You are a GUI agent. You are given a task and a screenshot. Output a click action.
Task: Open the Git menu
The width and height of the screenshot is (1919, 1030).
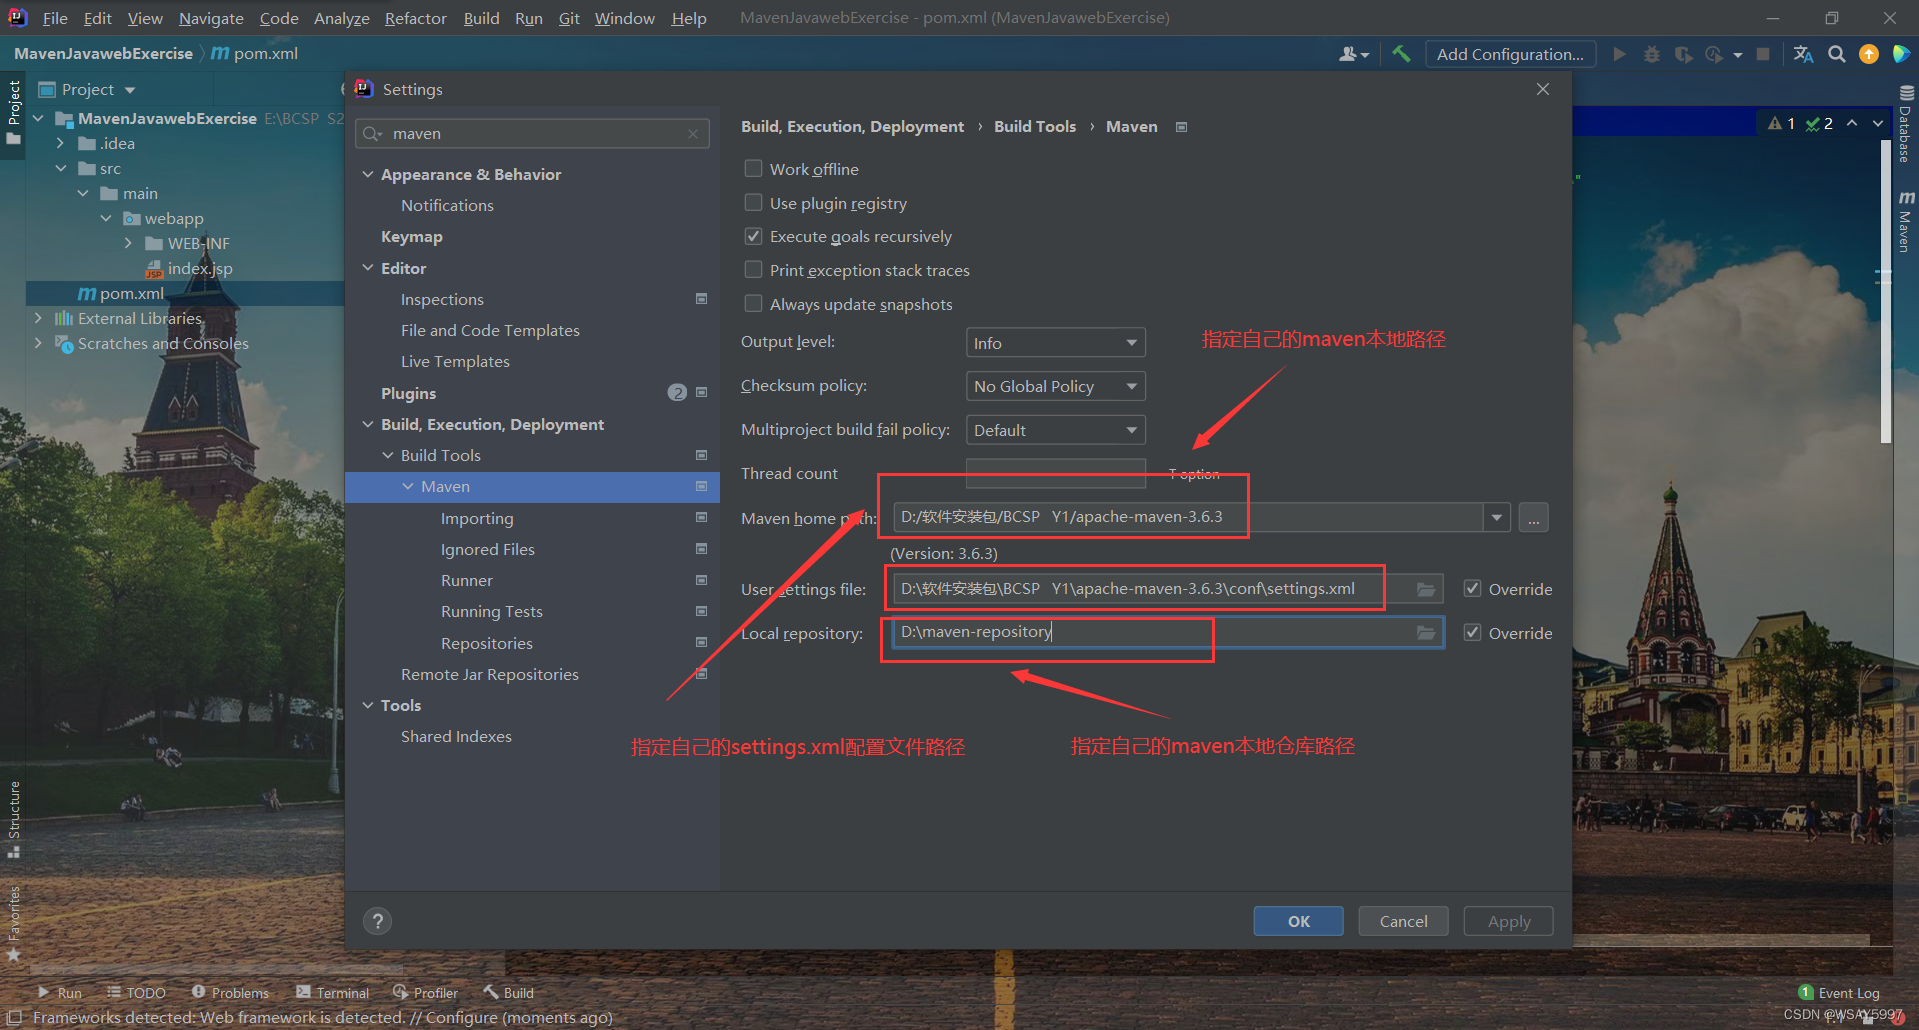point(569,18)
